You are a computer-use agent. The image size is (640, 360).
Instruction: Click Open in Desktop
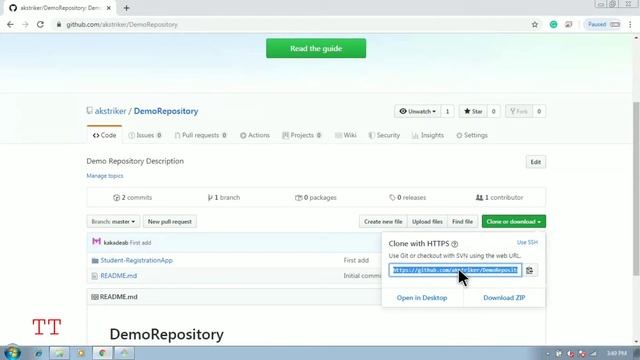click(422, 298)
